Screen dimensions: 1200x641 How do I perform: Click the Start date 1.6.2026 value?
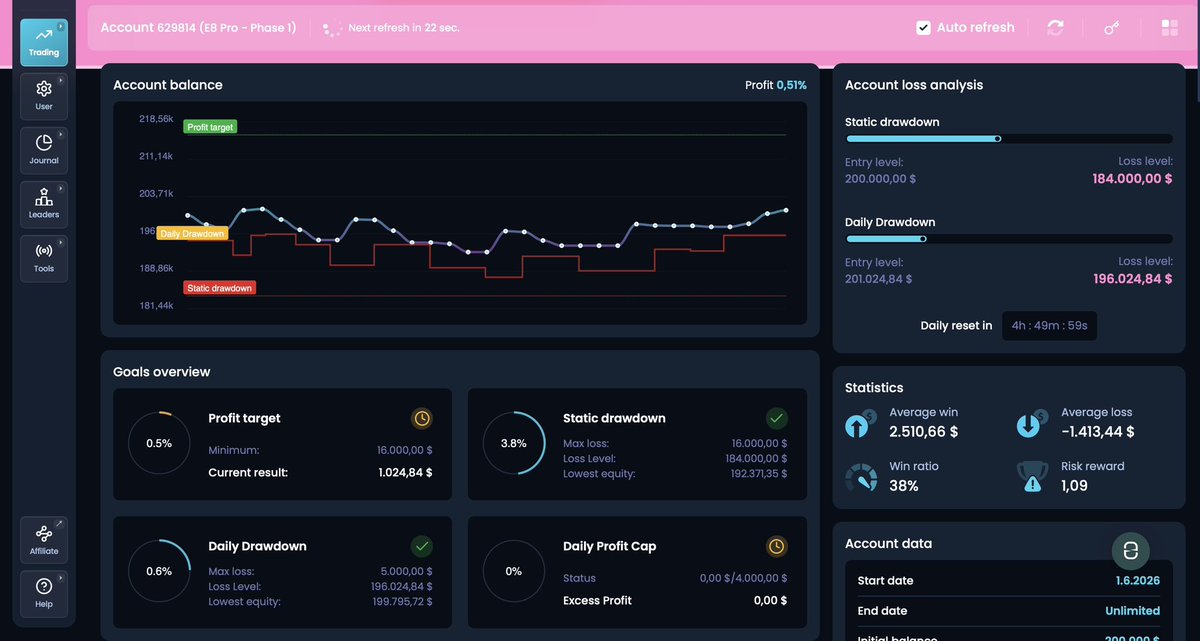click(1138, 580)
